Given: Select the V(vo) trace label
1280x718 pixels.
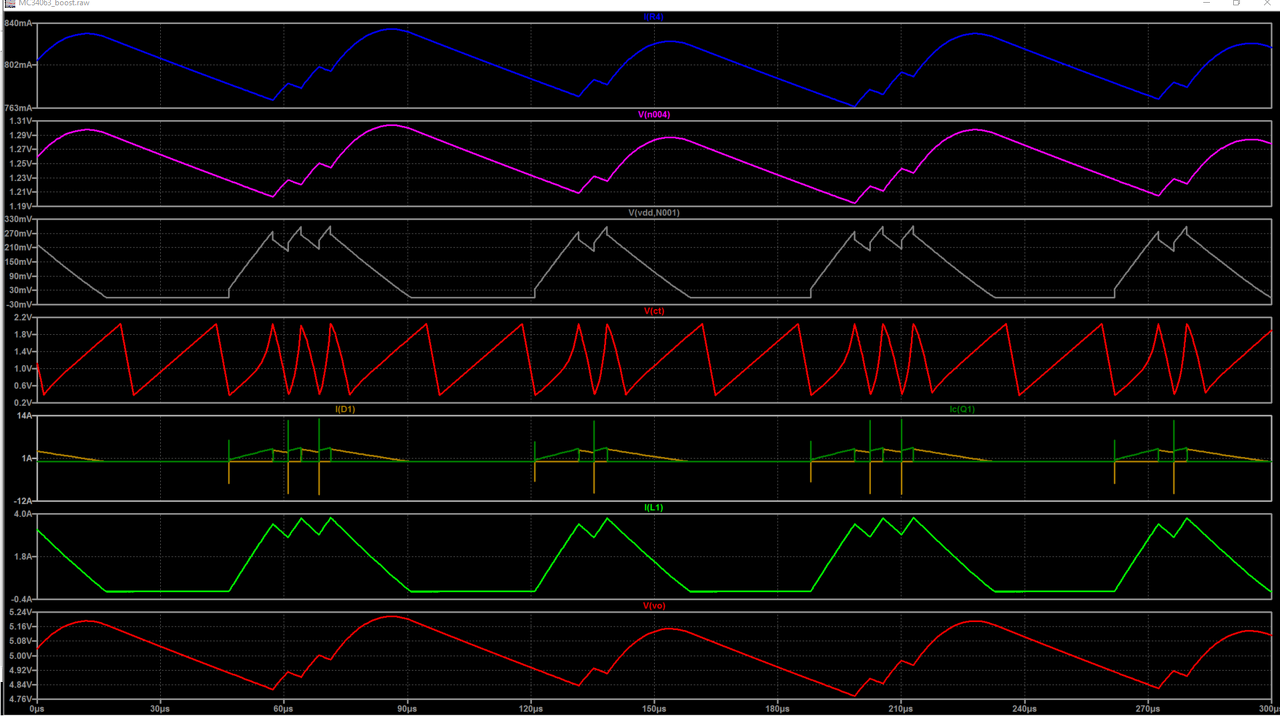Looking at the screenshot, I should coord(654,605).
